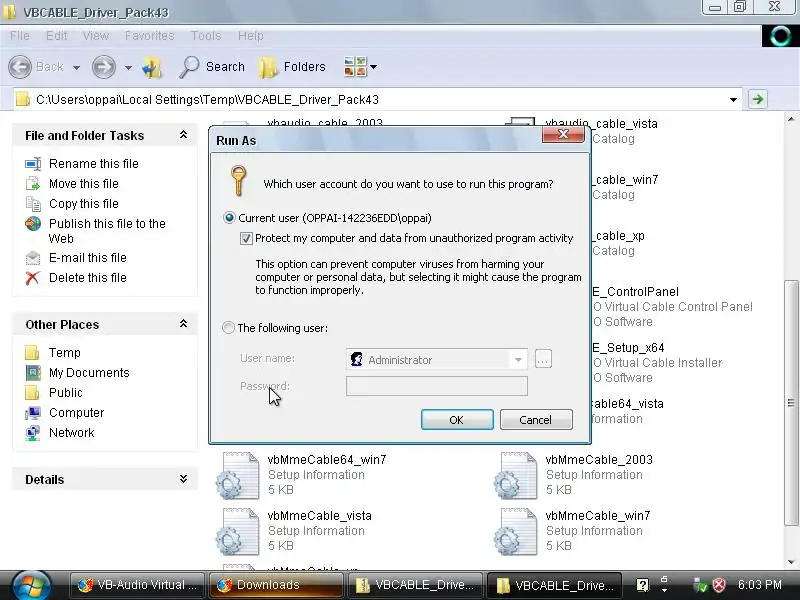Click the Back navigation arrow icon

coord(20,67)
